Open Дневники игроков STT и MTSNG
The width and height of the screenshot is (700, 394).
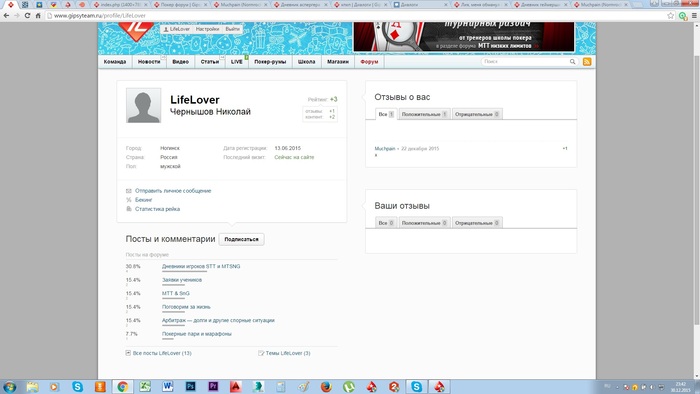(x=201, y=266)
